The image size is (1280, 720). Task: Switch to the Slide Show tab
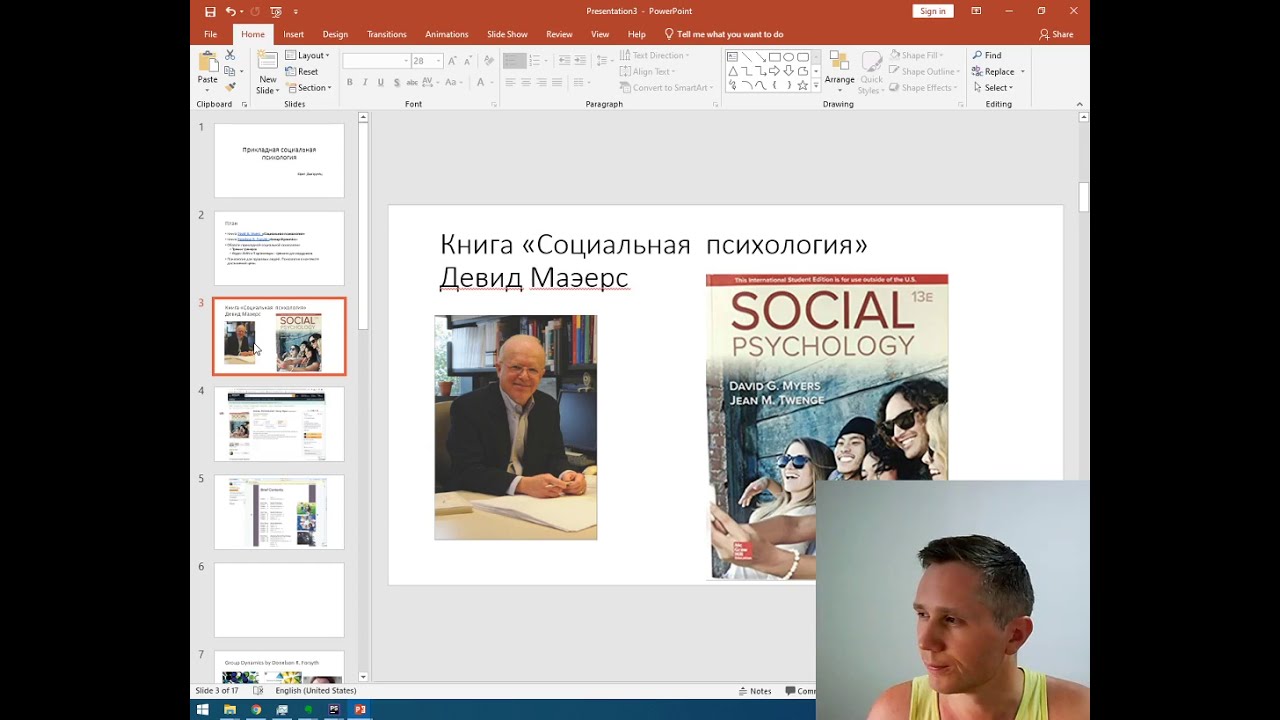click(x=507, y=34)
